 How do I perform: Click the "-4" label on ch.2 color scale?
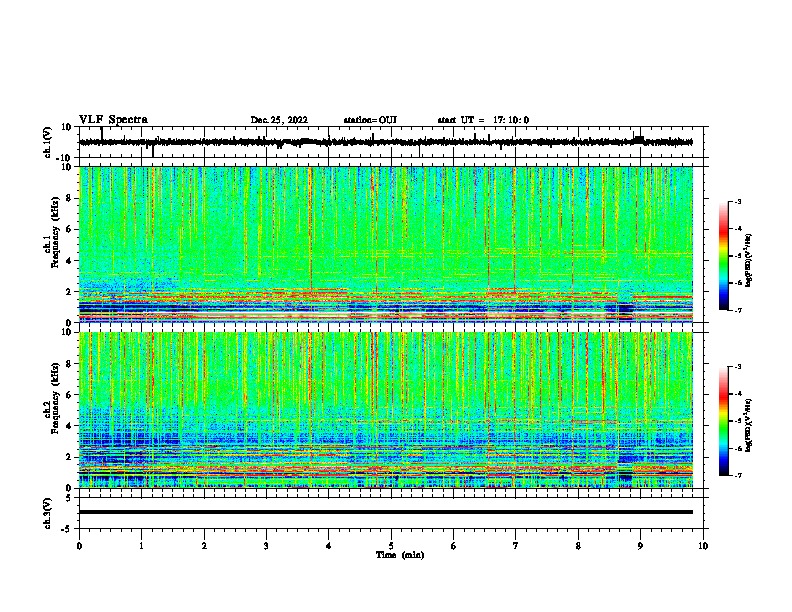click(737, 394)
